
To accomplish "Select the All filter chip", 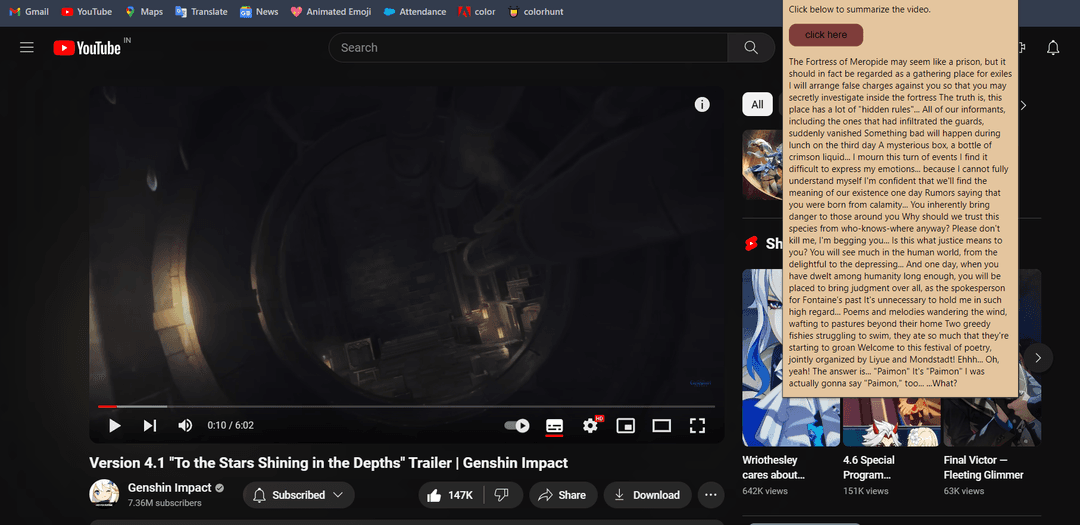I will coord(757,105).
